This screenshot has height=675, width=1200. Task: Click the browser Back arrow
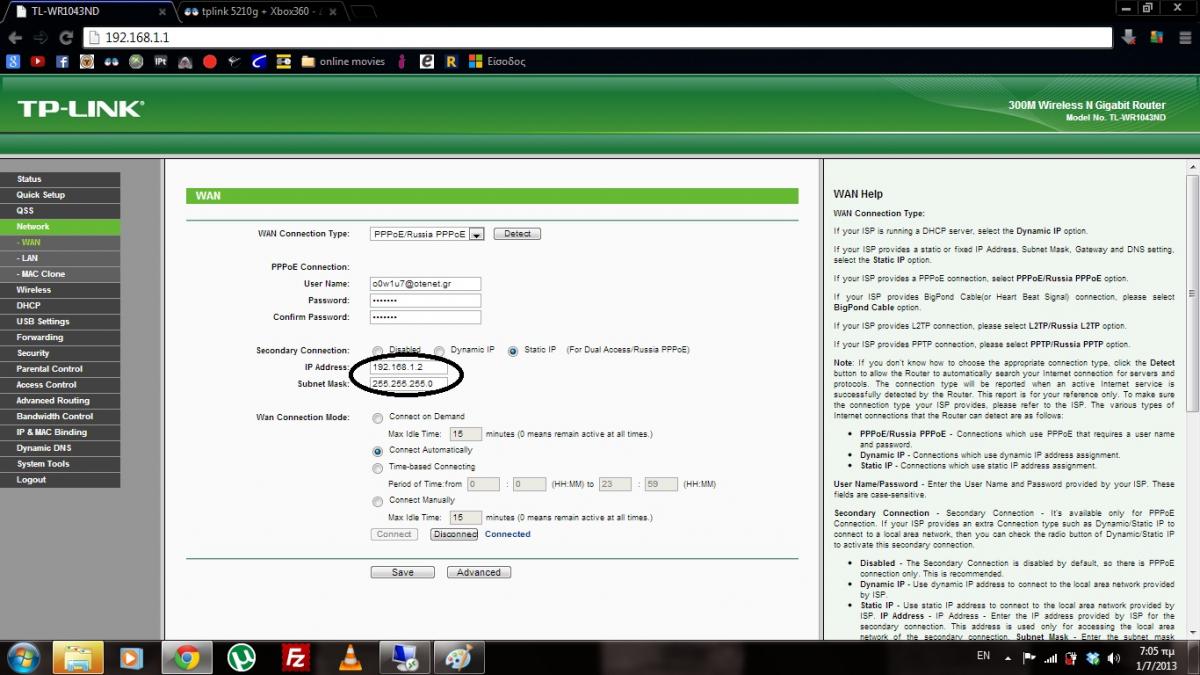(15, 37)
